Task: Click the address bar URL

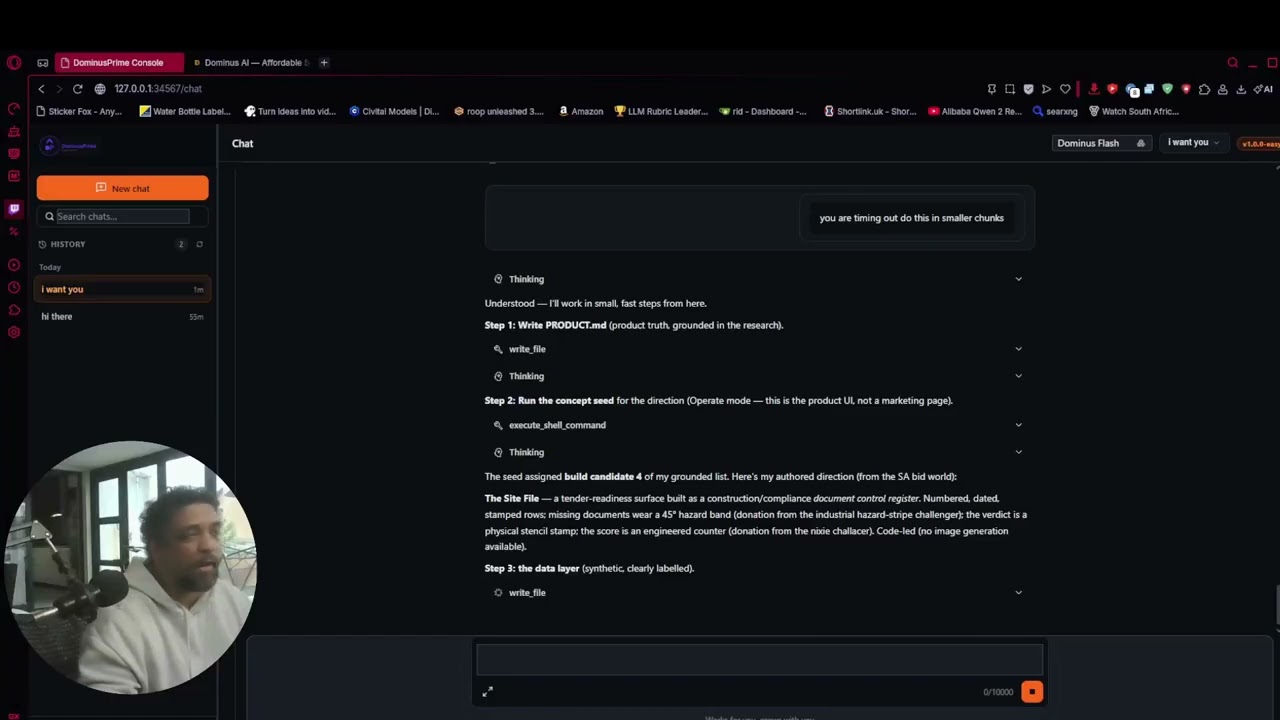Action: (158, 89)
